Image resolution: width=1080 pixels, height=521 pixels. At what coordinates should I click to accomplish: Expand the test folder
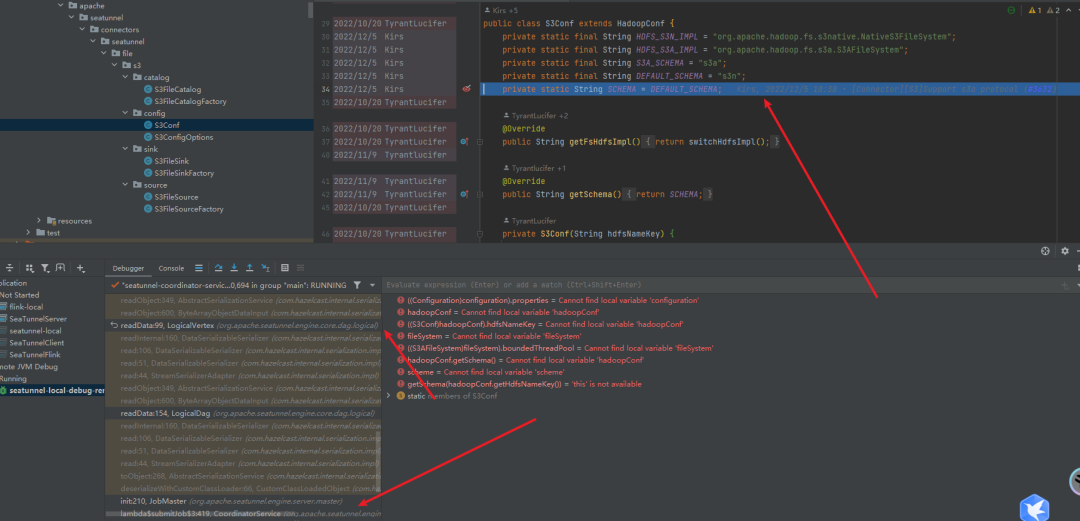point(29,233)
